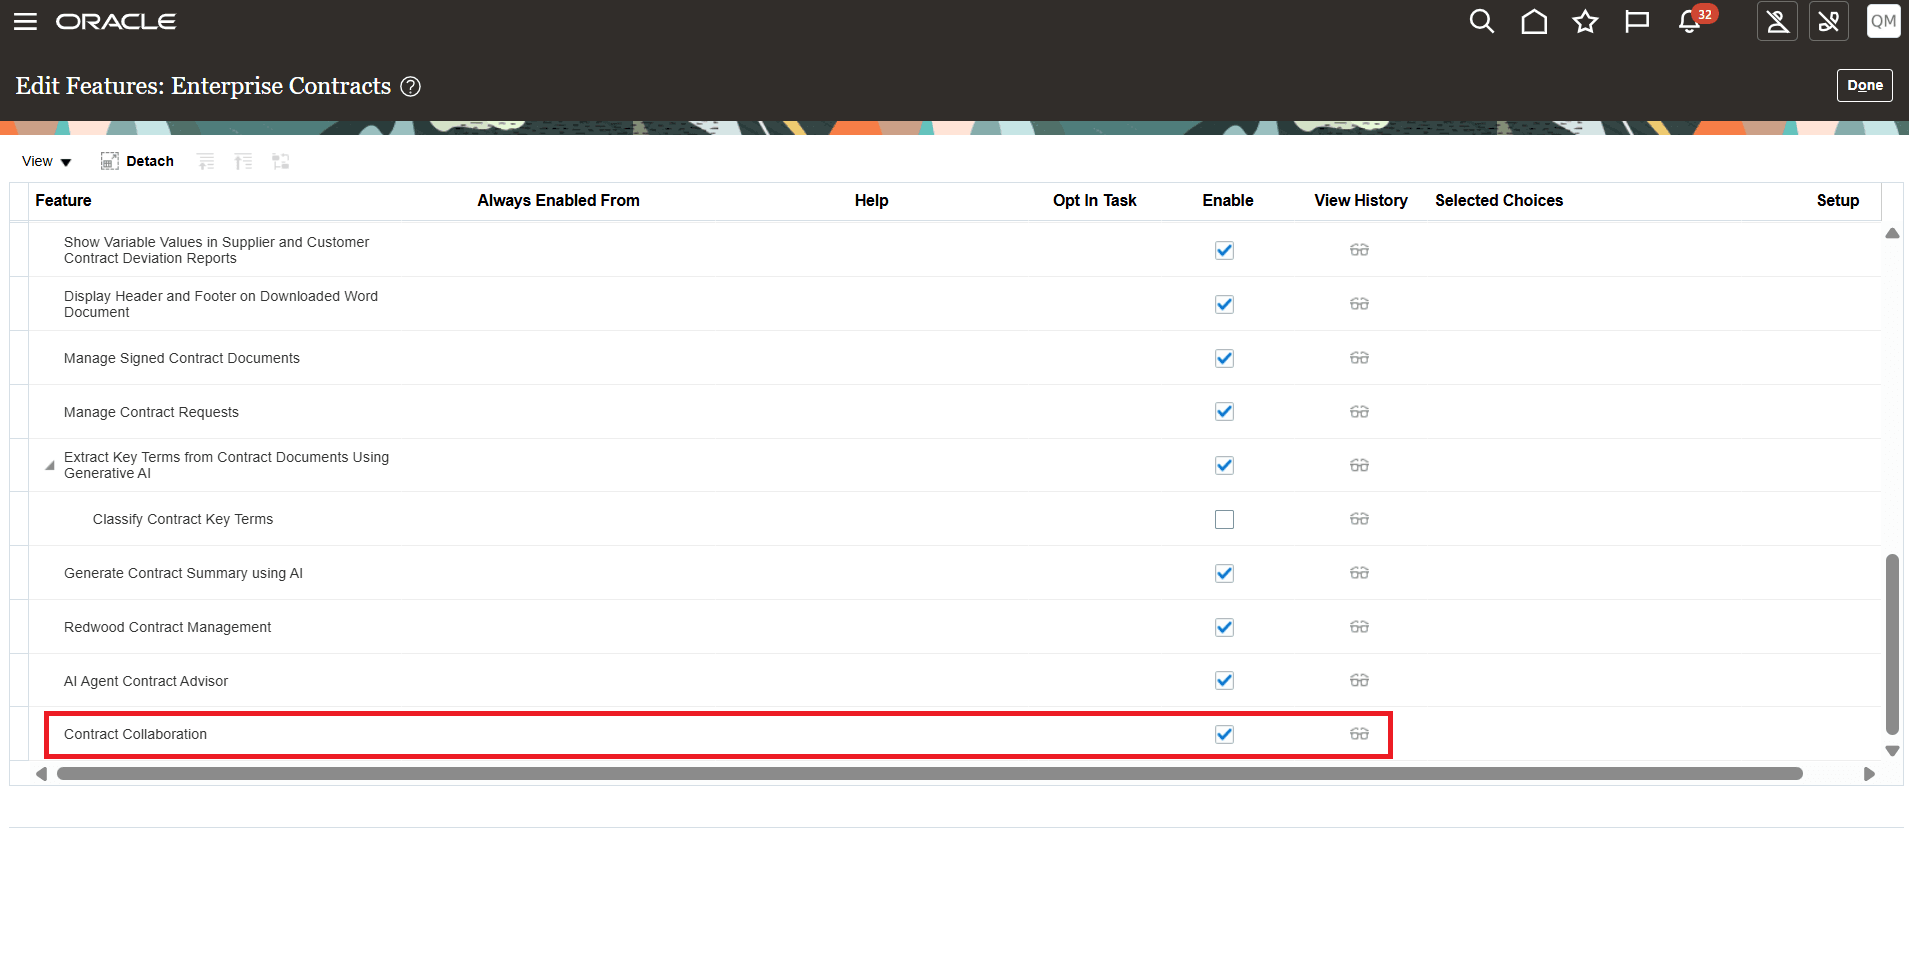Click the Feature column header
This screenshot has width=1909, height=970.
(x=63, y=200)
